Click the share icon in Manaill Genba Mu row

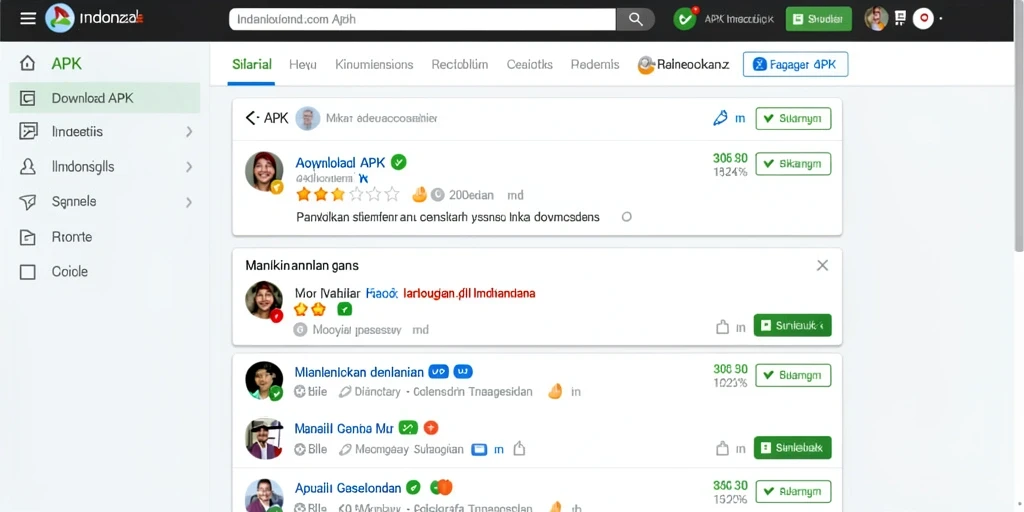[x=519, y=449]
